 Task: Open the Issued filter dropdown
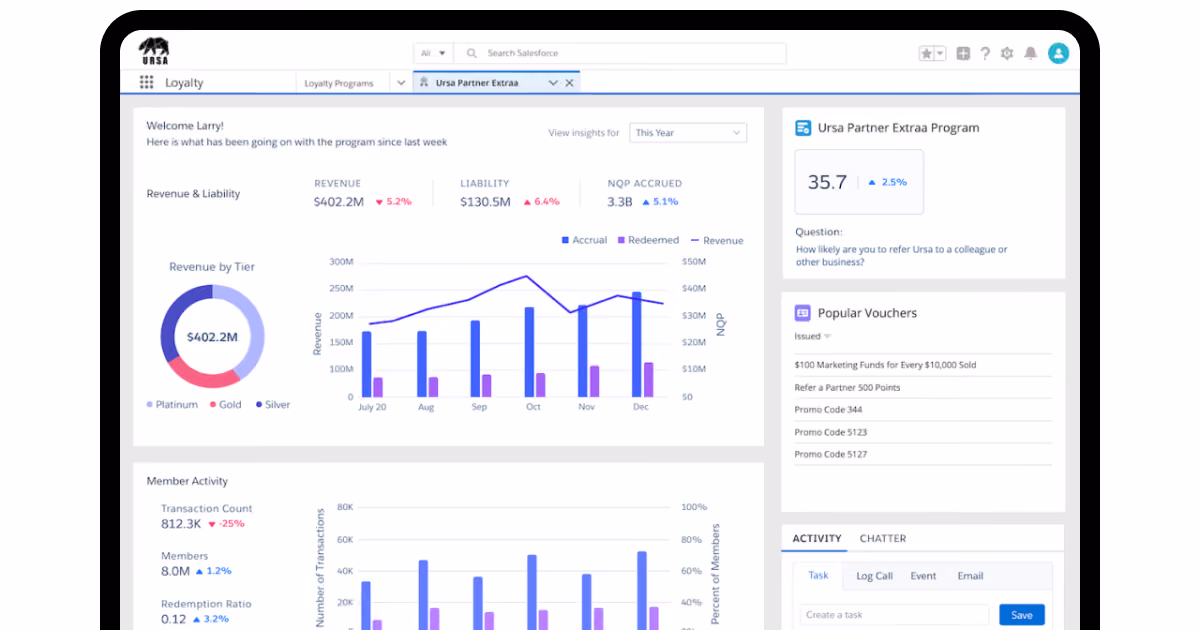tap(812, 336)
